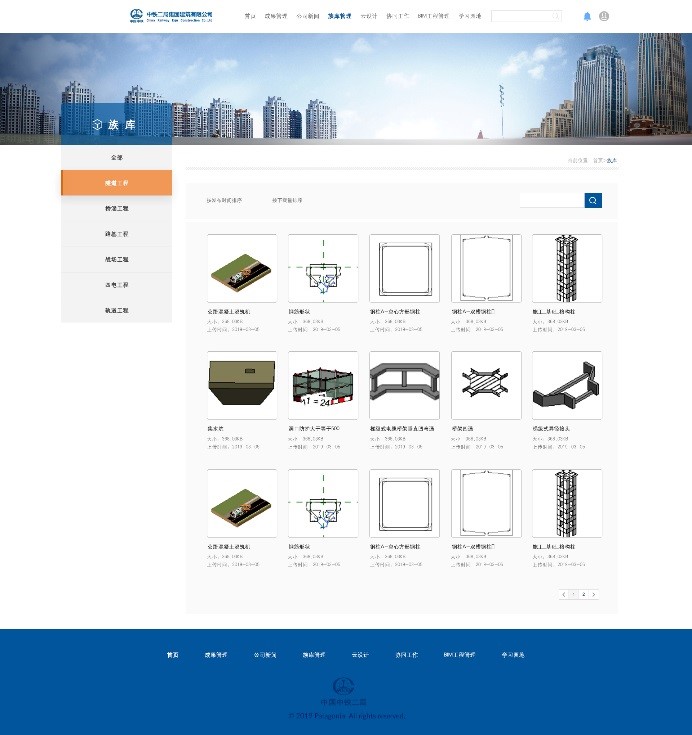
Task: Open the olive-green box tank thumbnail
Action: point(242,385)
